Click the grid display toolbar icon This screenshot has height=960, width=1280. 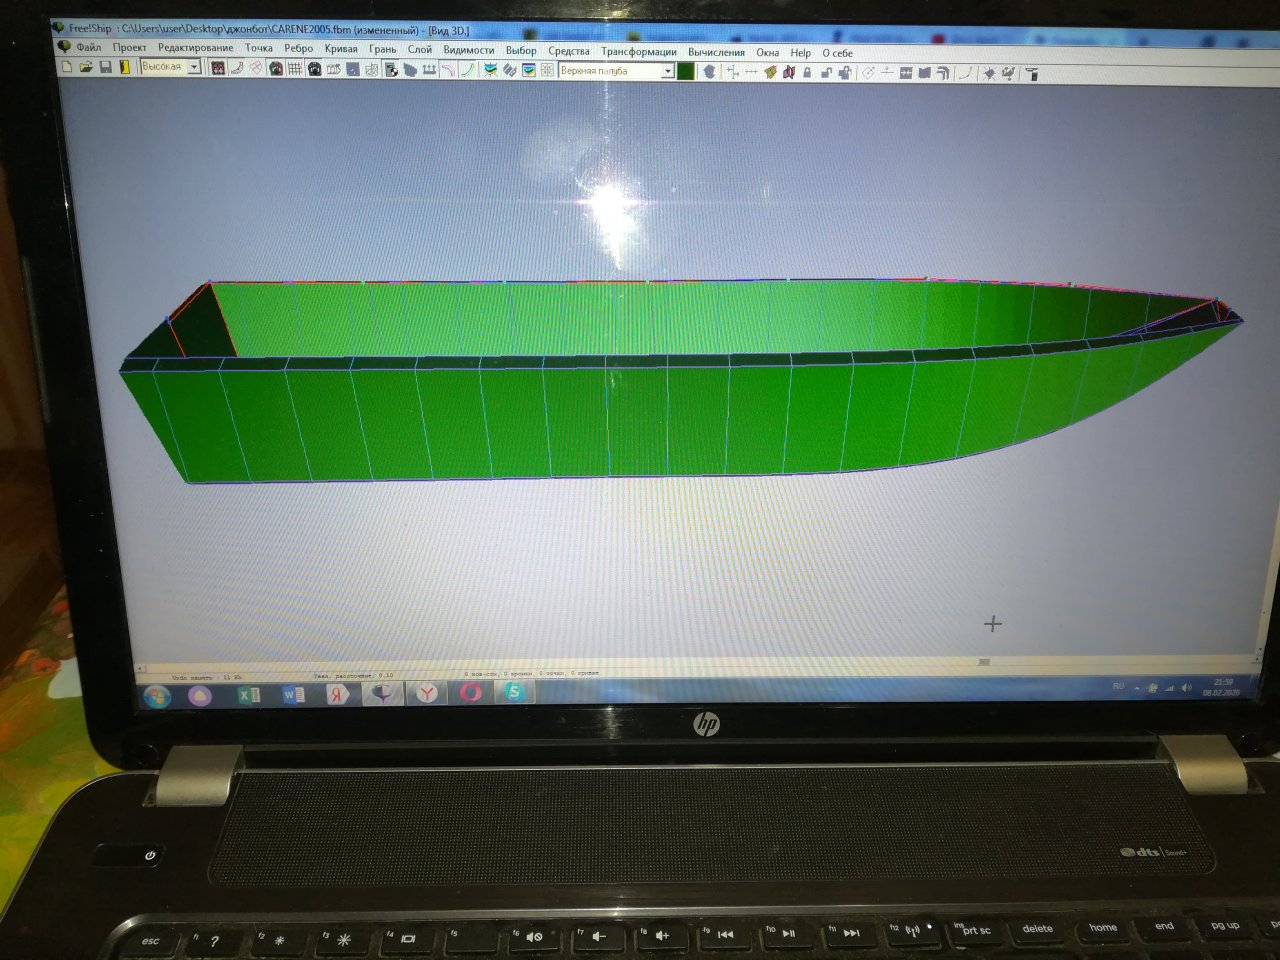[295, 69]
